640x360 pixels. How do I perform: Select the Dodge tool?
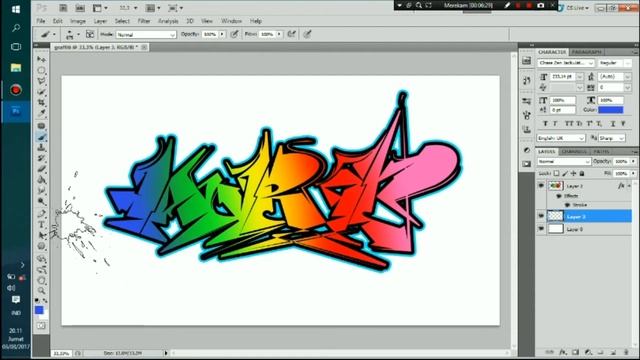coord(41,201)
